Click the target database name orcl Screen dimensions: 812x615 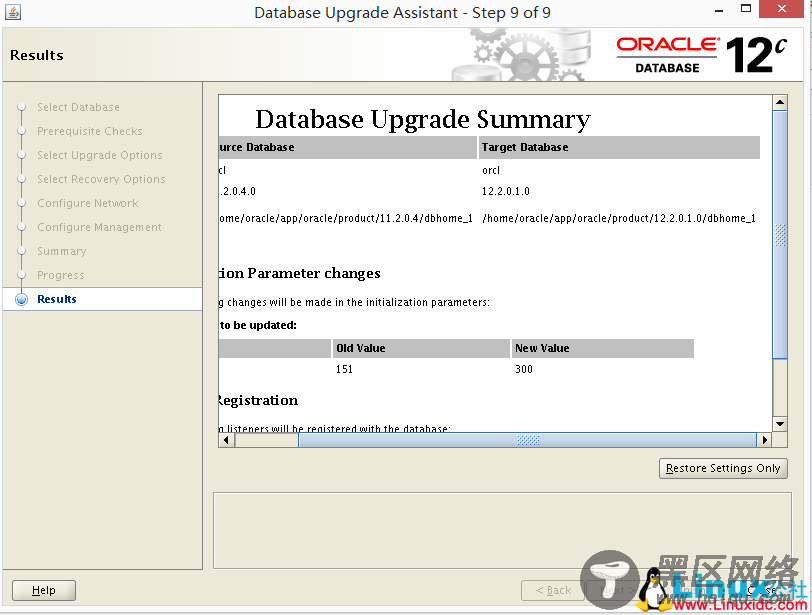pyautogui.click(x=490, y=170)
